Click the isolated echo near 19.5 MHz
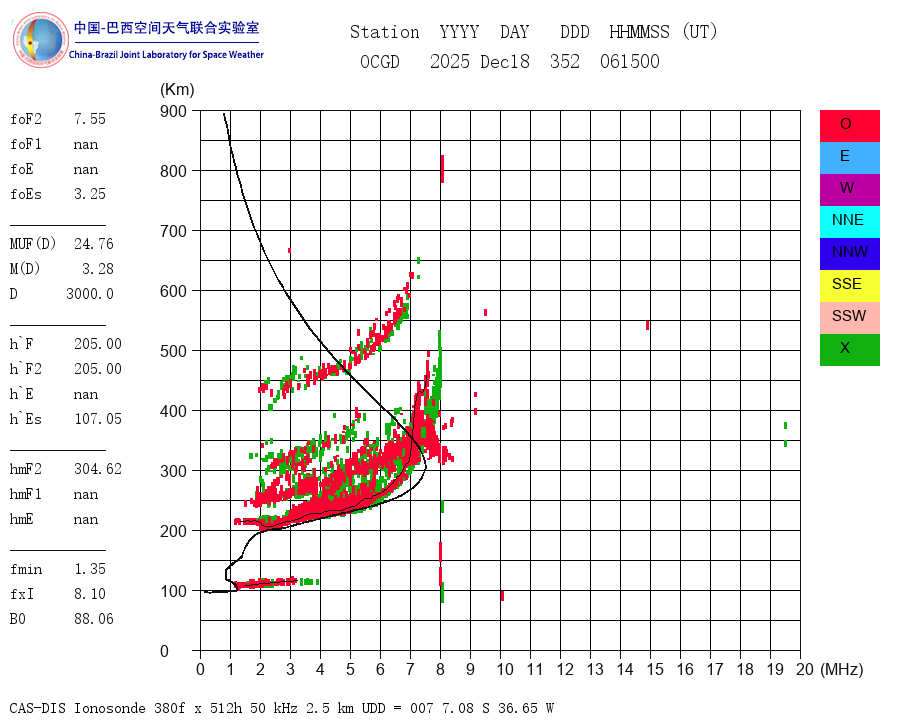900x720 pixels. [x=785, y=435]
